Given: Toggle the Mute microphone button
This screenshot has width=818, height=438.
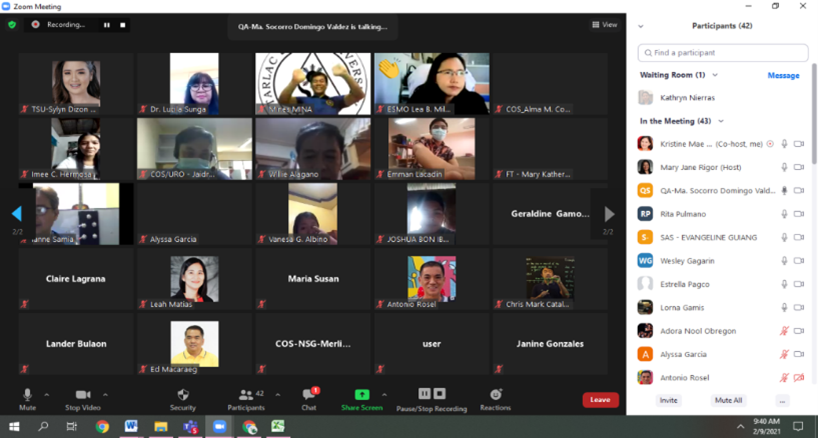Looking at the screenshot, I should pyautogui.click(x=27, y=395).
